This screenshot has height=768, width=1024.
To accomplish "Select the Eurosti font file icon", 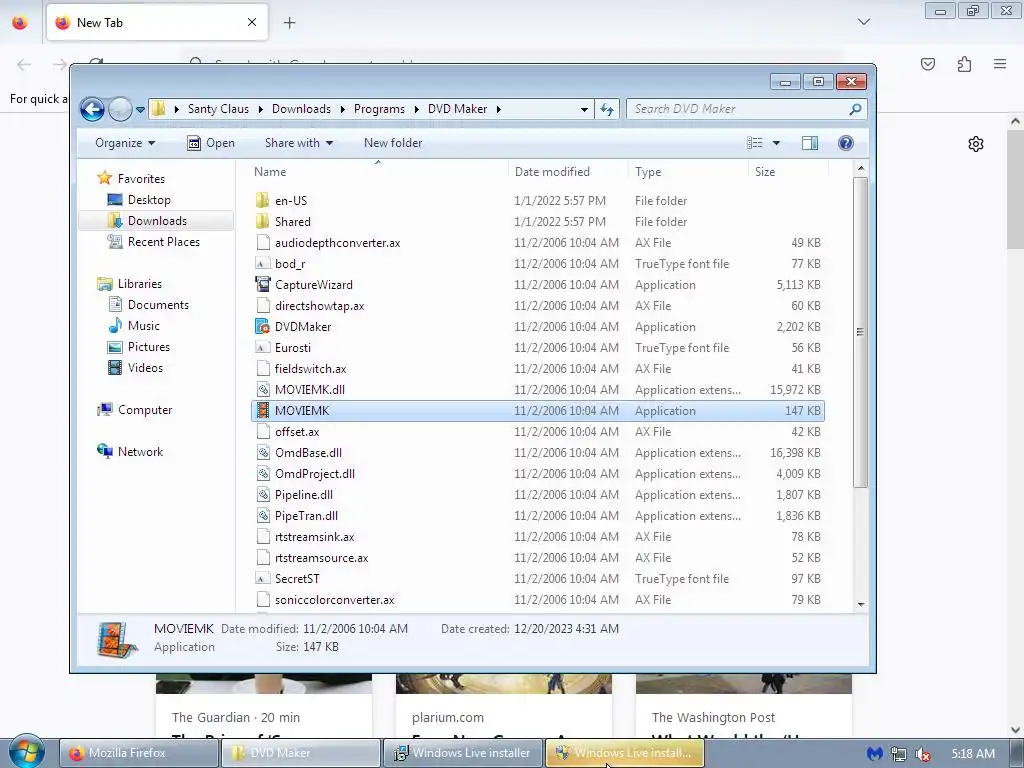I will (x=263, y=347).
